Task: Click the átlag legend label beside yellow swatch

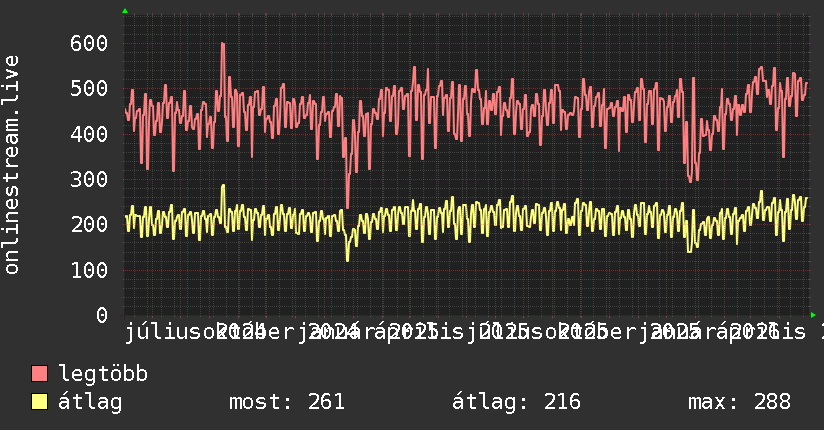Action: click(x=90, y=402)
